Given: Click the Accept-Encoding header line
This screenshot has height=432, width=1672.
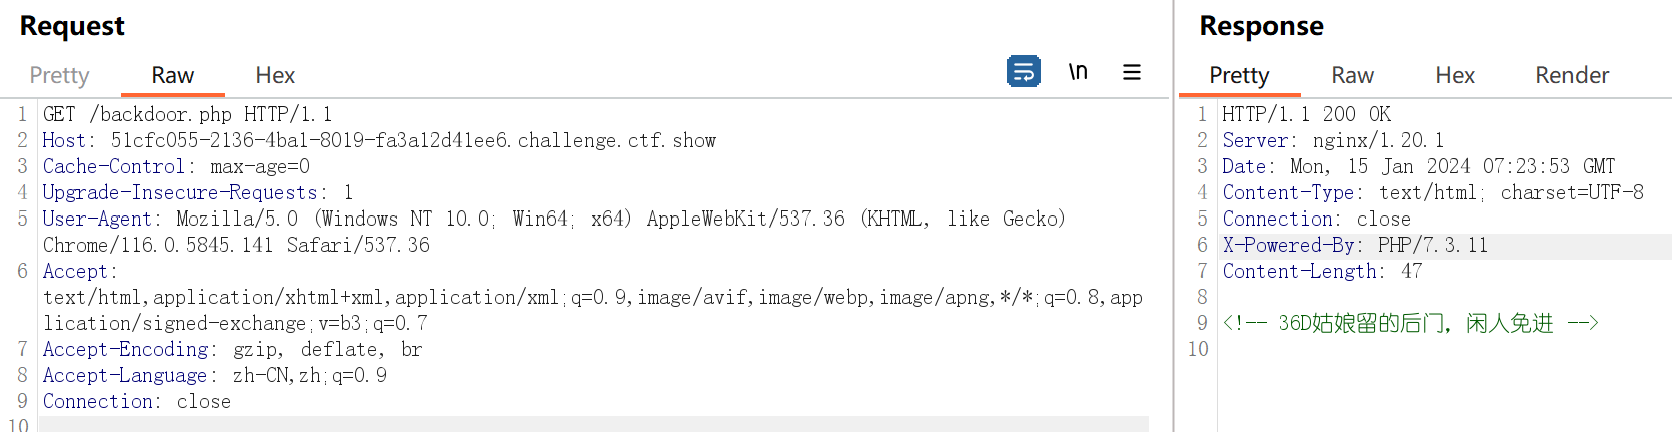Looking at the screenshot, I should tap(232, 349).
